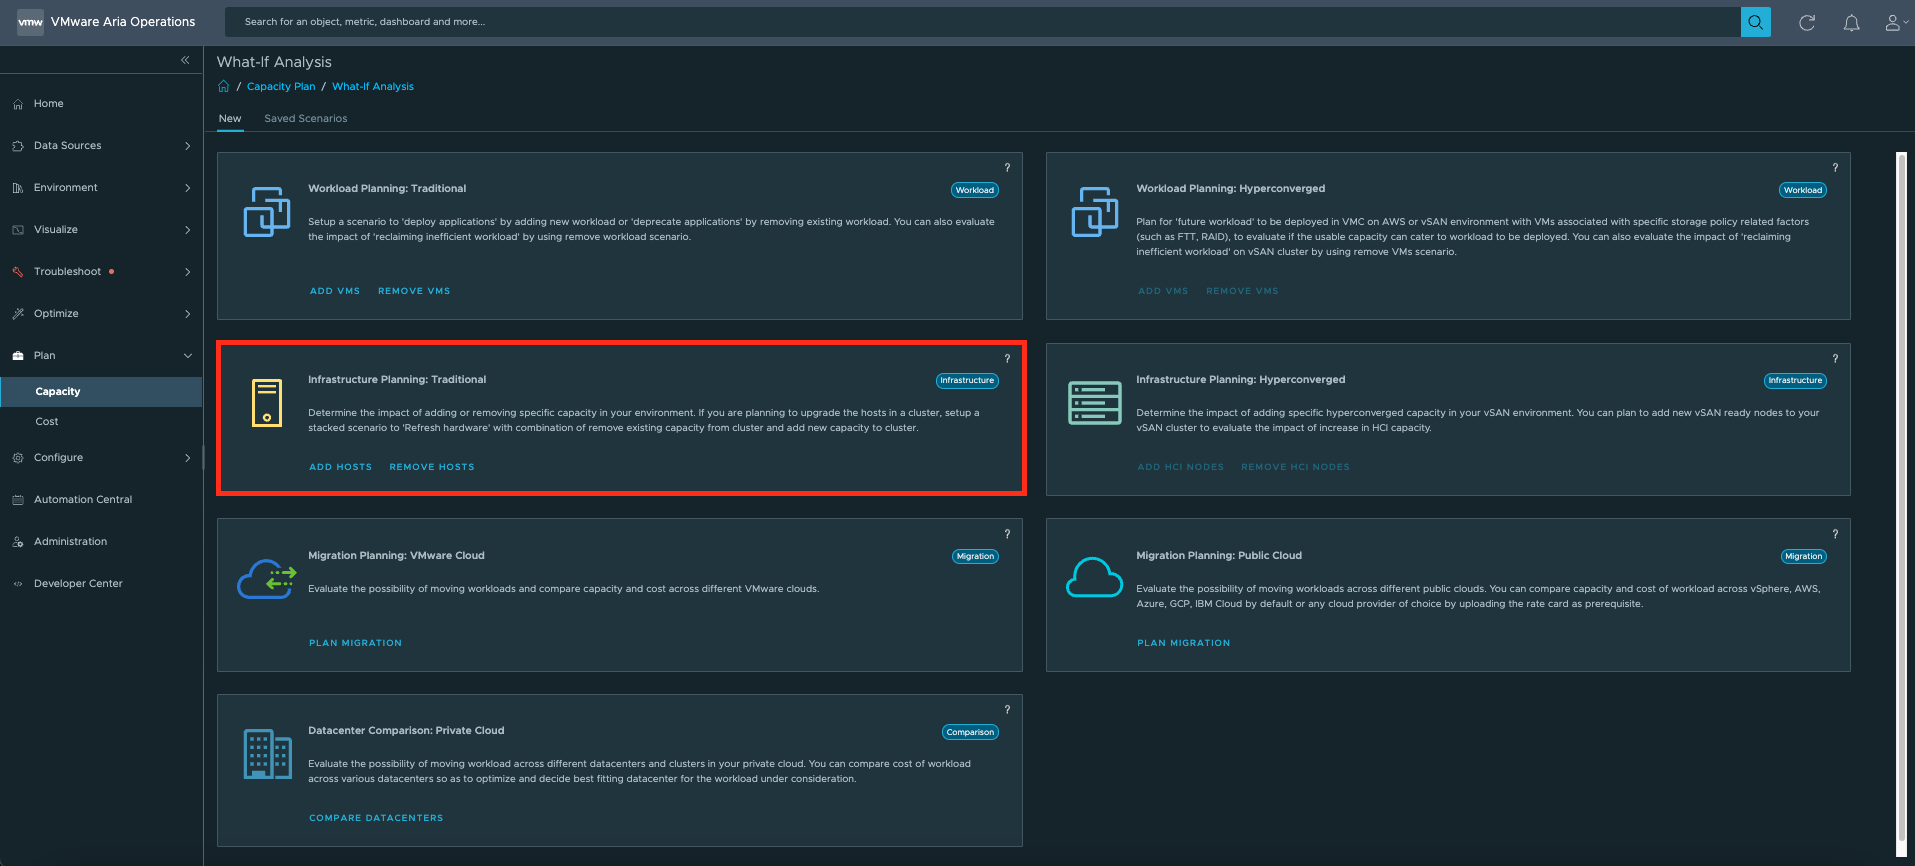Click the Public Cloud icon
Screen dimensions: 1915x866
1095,577
